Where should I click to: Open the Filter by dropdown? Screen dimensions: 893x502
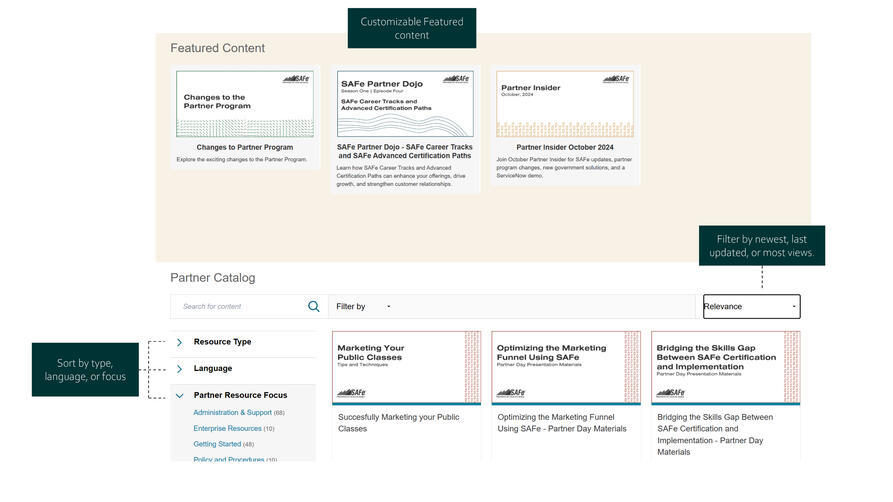(x=364, y=307)
